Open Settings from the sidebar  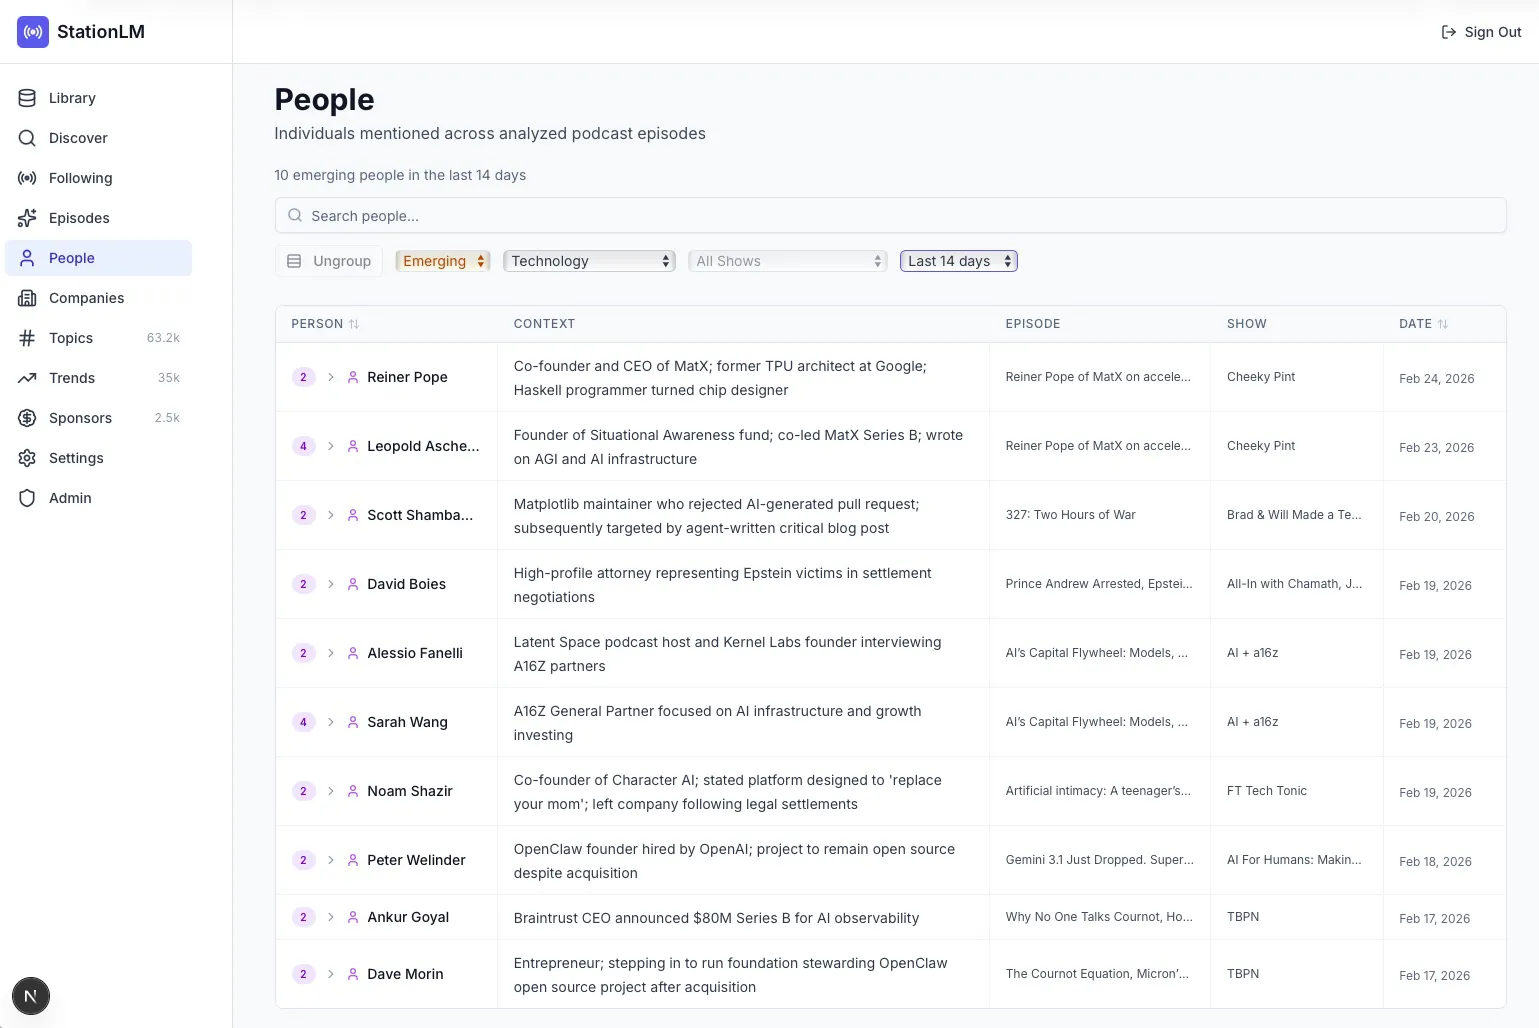(75, 457)
